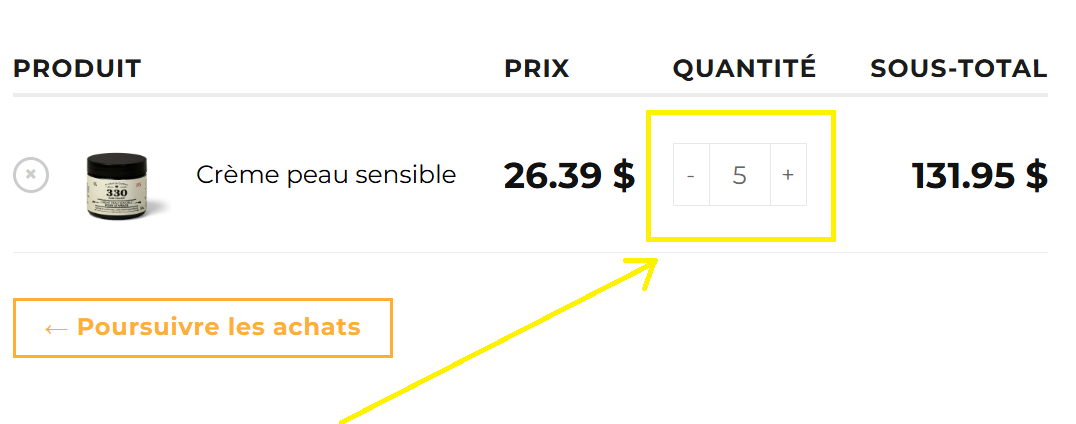
Task: Remove Crème peau sensible from cart
Action: tap(31, 175)
